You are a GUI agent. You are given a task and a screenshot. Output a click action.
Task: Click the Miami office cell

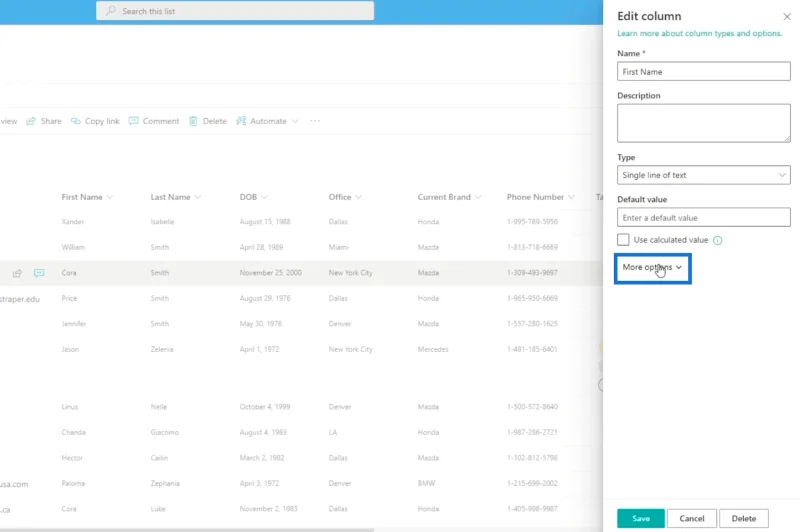(338, 247)
